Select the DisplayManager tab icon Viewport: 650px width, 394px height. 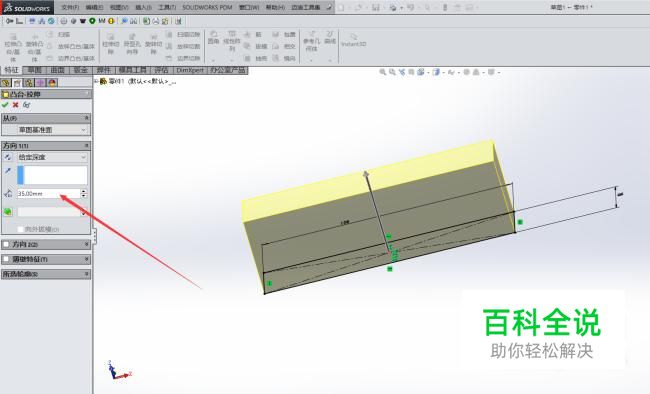tap(52, 83)
